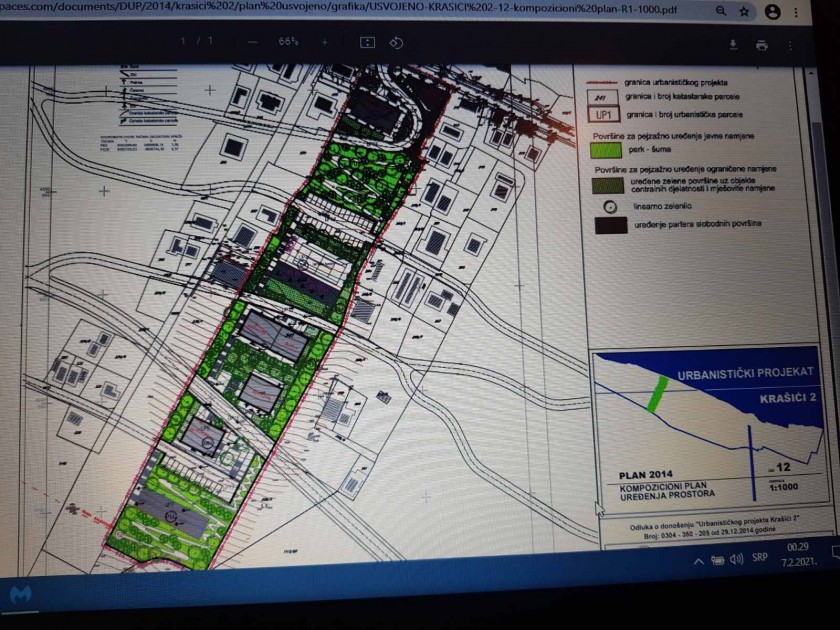840x630 pixels.
Task: Click the 'URBANISTIČKI PROJEKAT' title text
Action: [x=745, y=373]
